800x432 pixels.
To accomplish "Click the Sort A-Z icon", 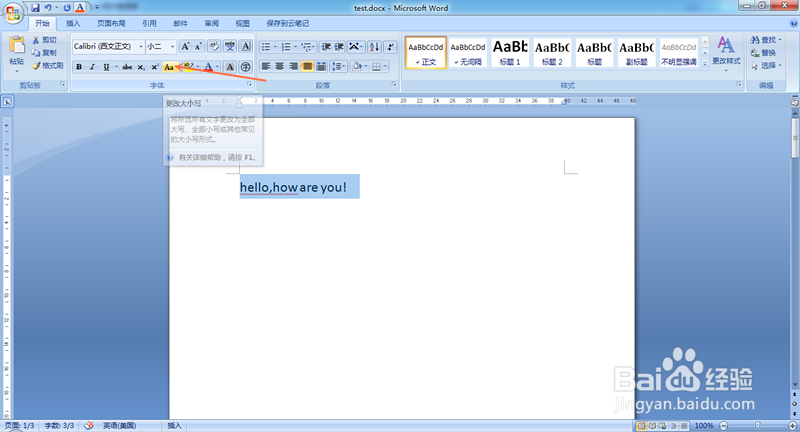I will pyautogui.click(x=374, y=47).
